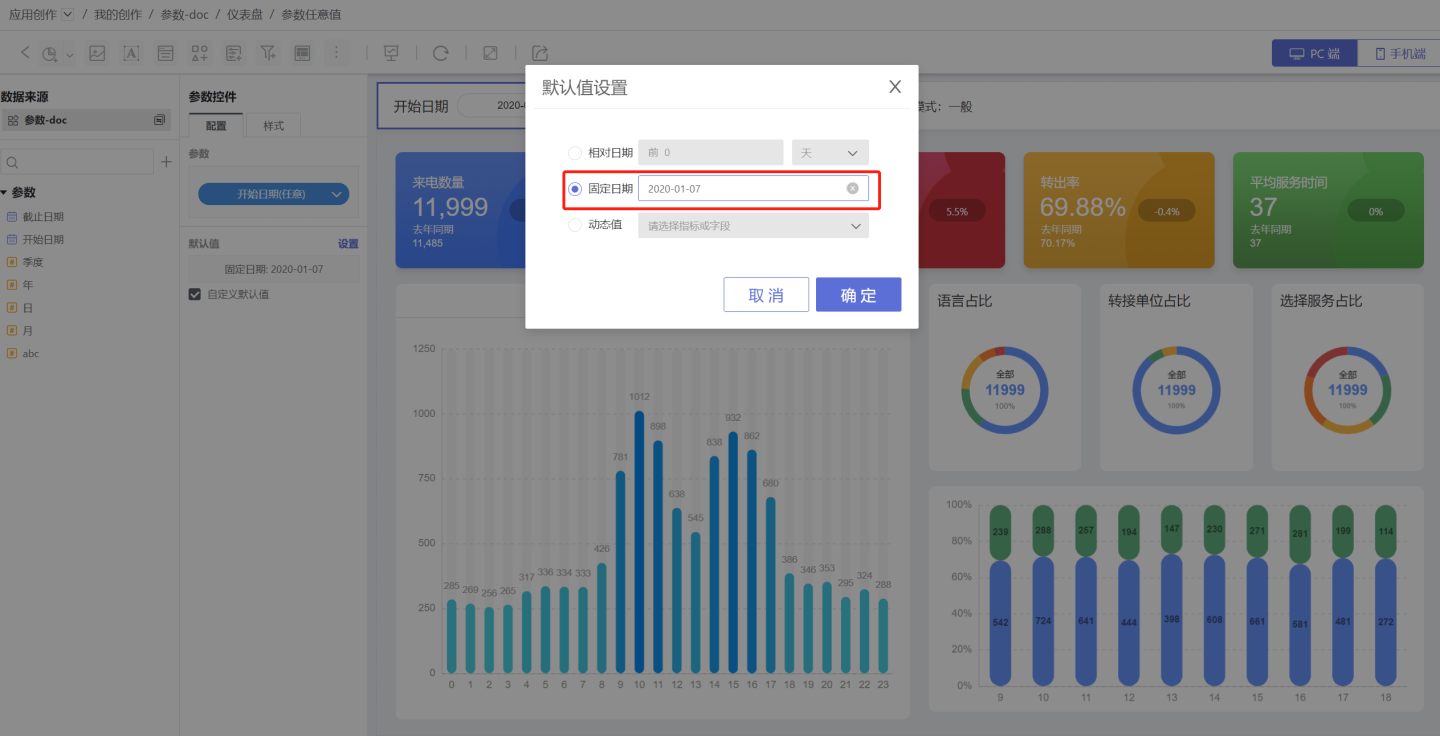The height and width of the screenshot is (736, 1440).
Task: Click the plus icon beside the search box
Action: pos(167,162)
